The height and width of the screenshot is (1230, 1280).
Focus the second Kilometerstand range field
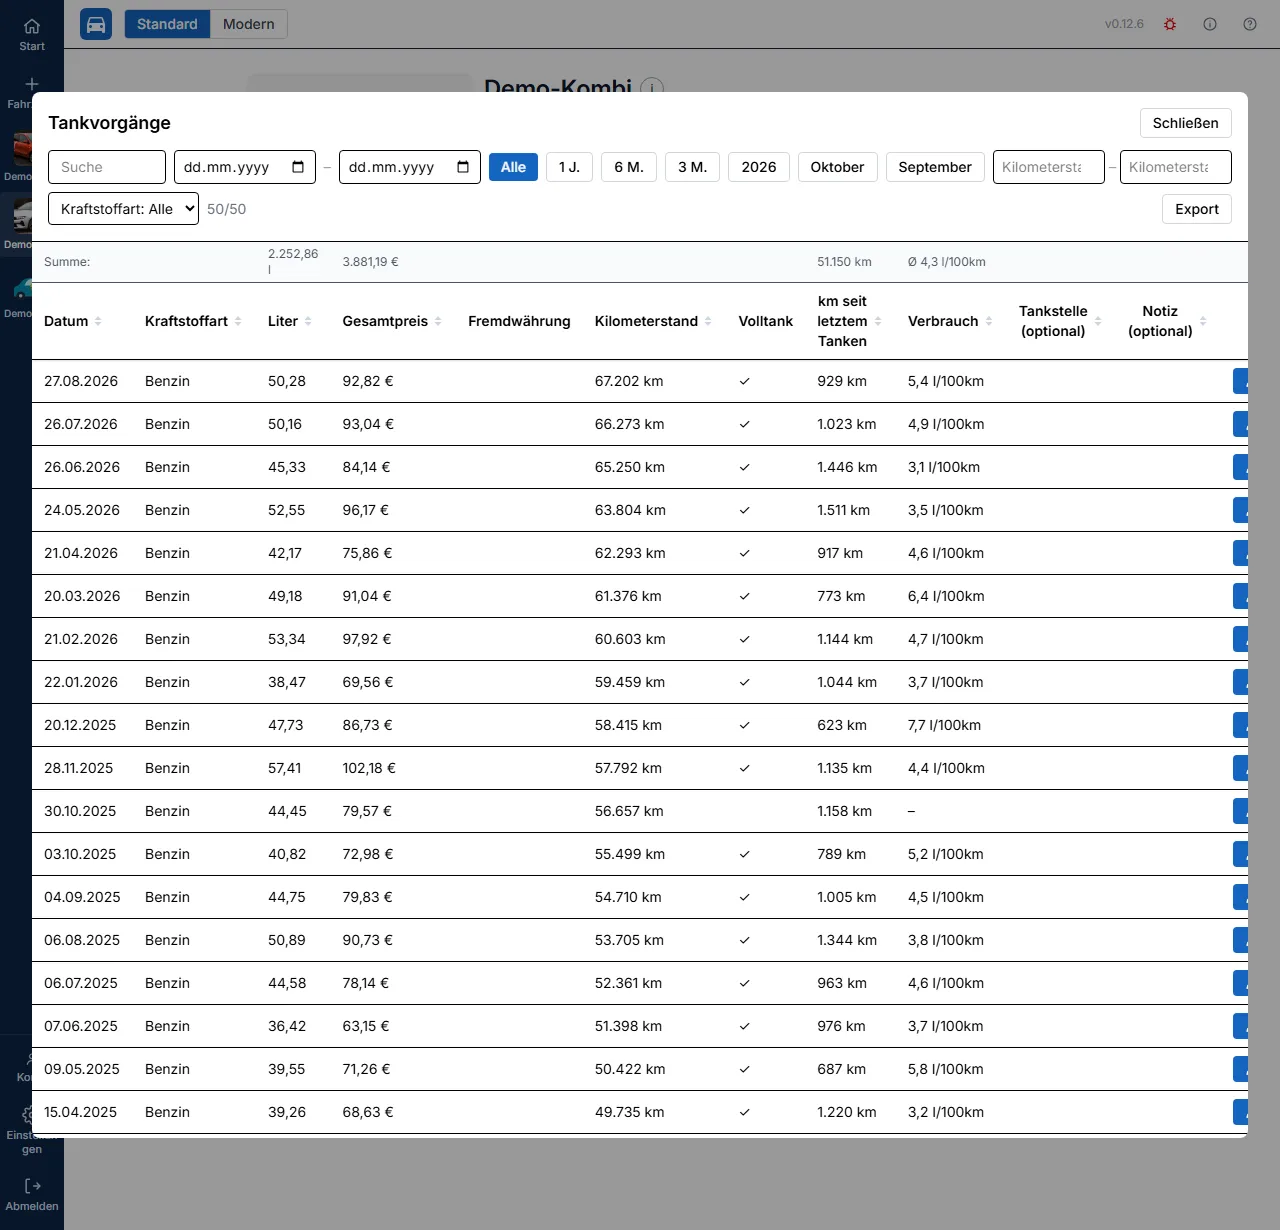1176,167
